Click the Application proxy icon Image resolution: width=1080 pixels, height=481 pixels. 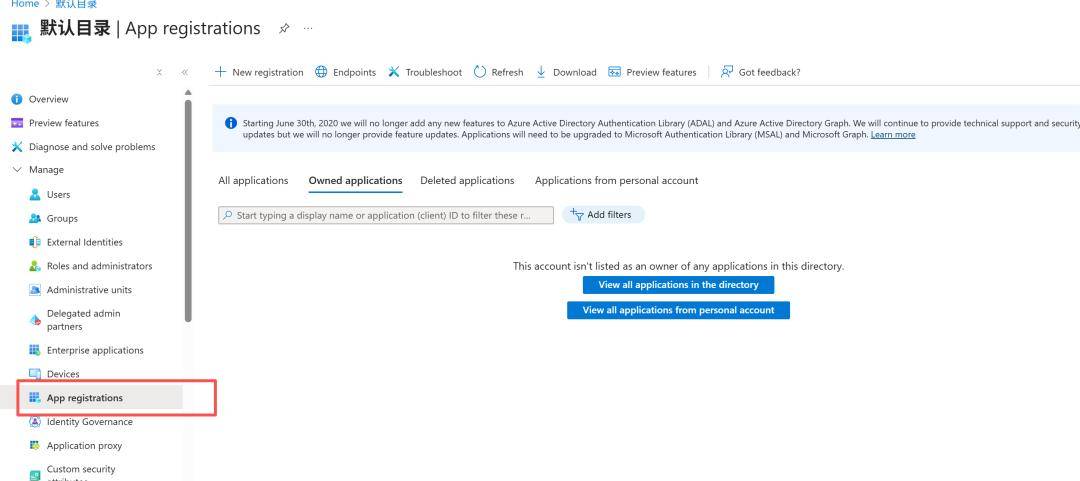[x=35, y=445]
